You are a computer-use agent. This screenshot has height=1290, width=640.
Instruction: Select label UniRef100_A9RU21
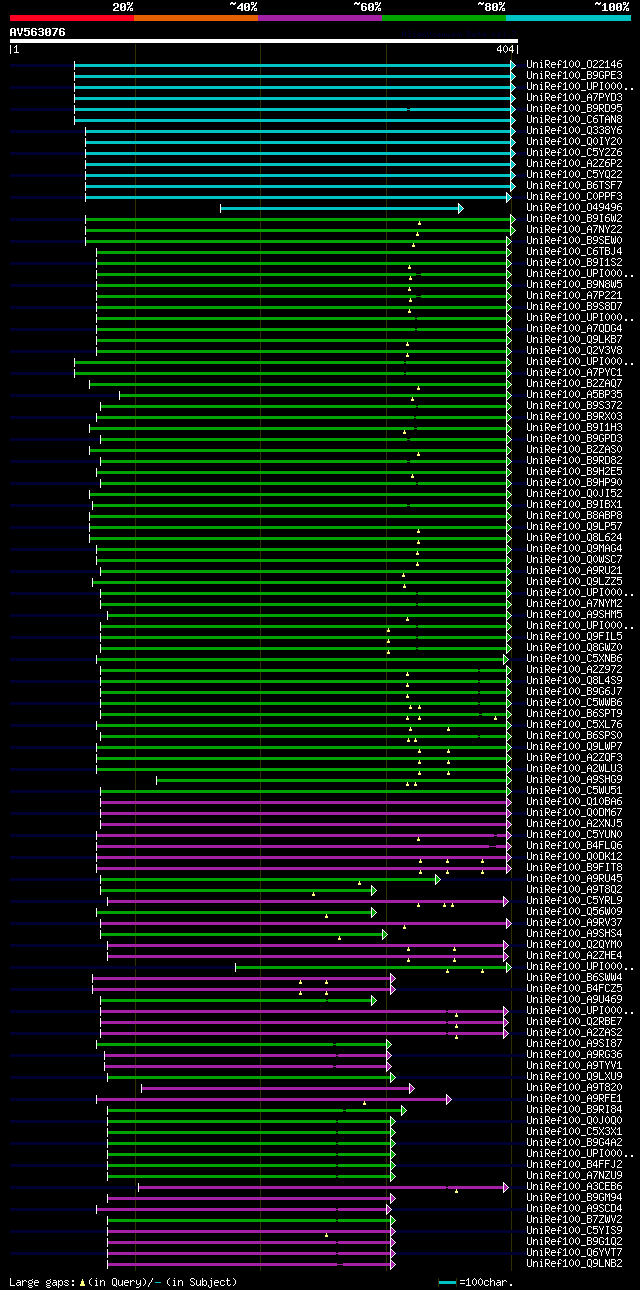click(574, 570)
